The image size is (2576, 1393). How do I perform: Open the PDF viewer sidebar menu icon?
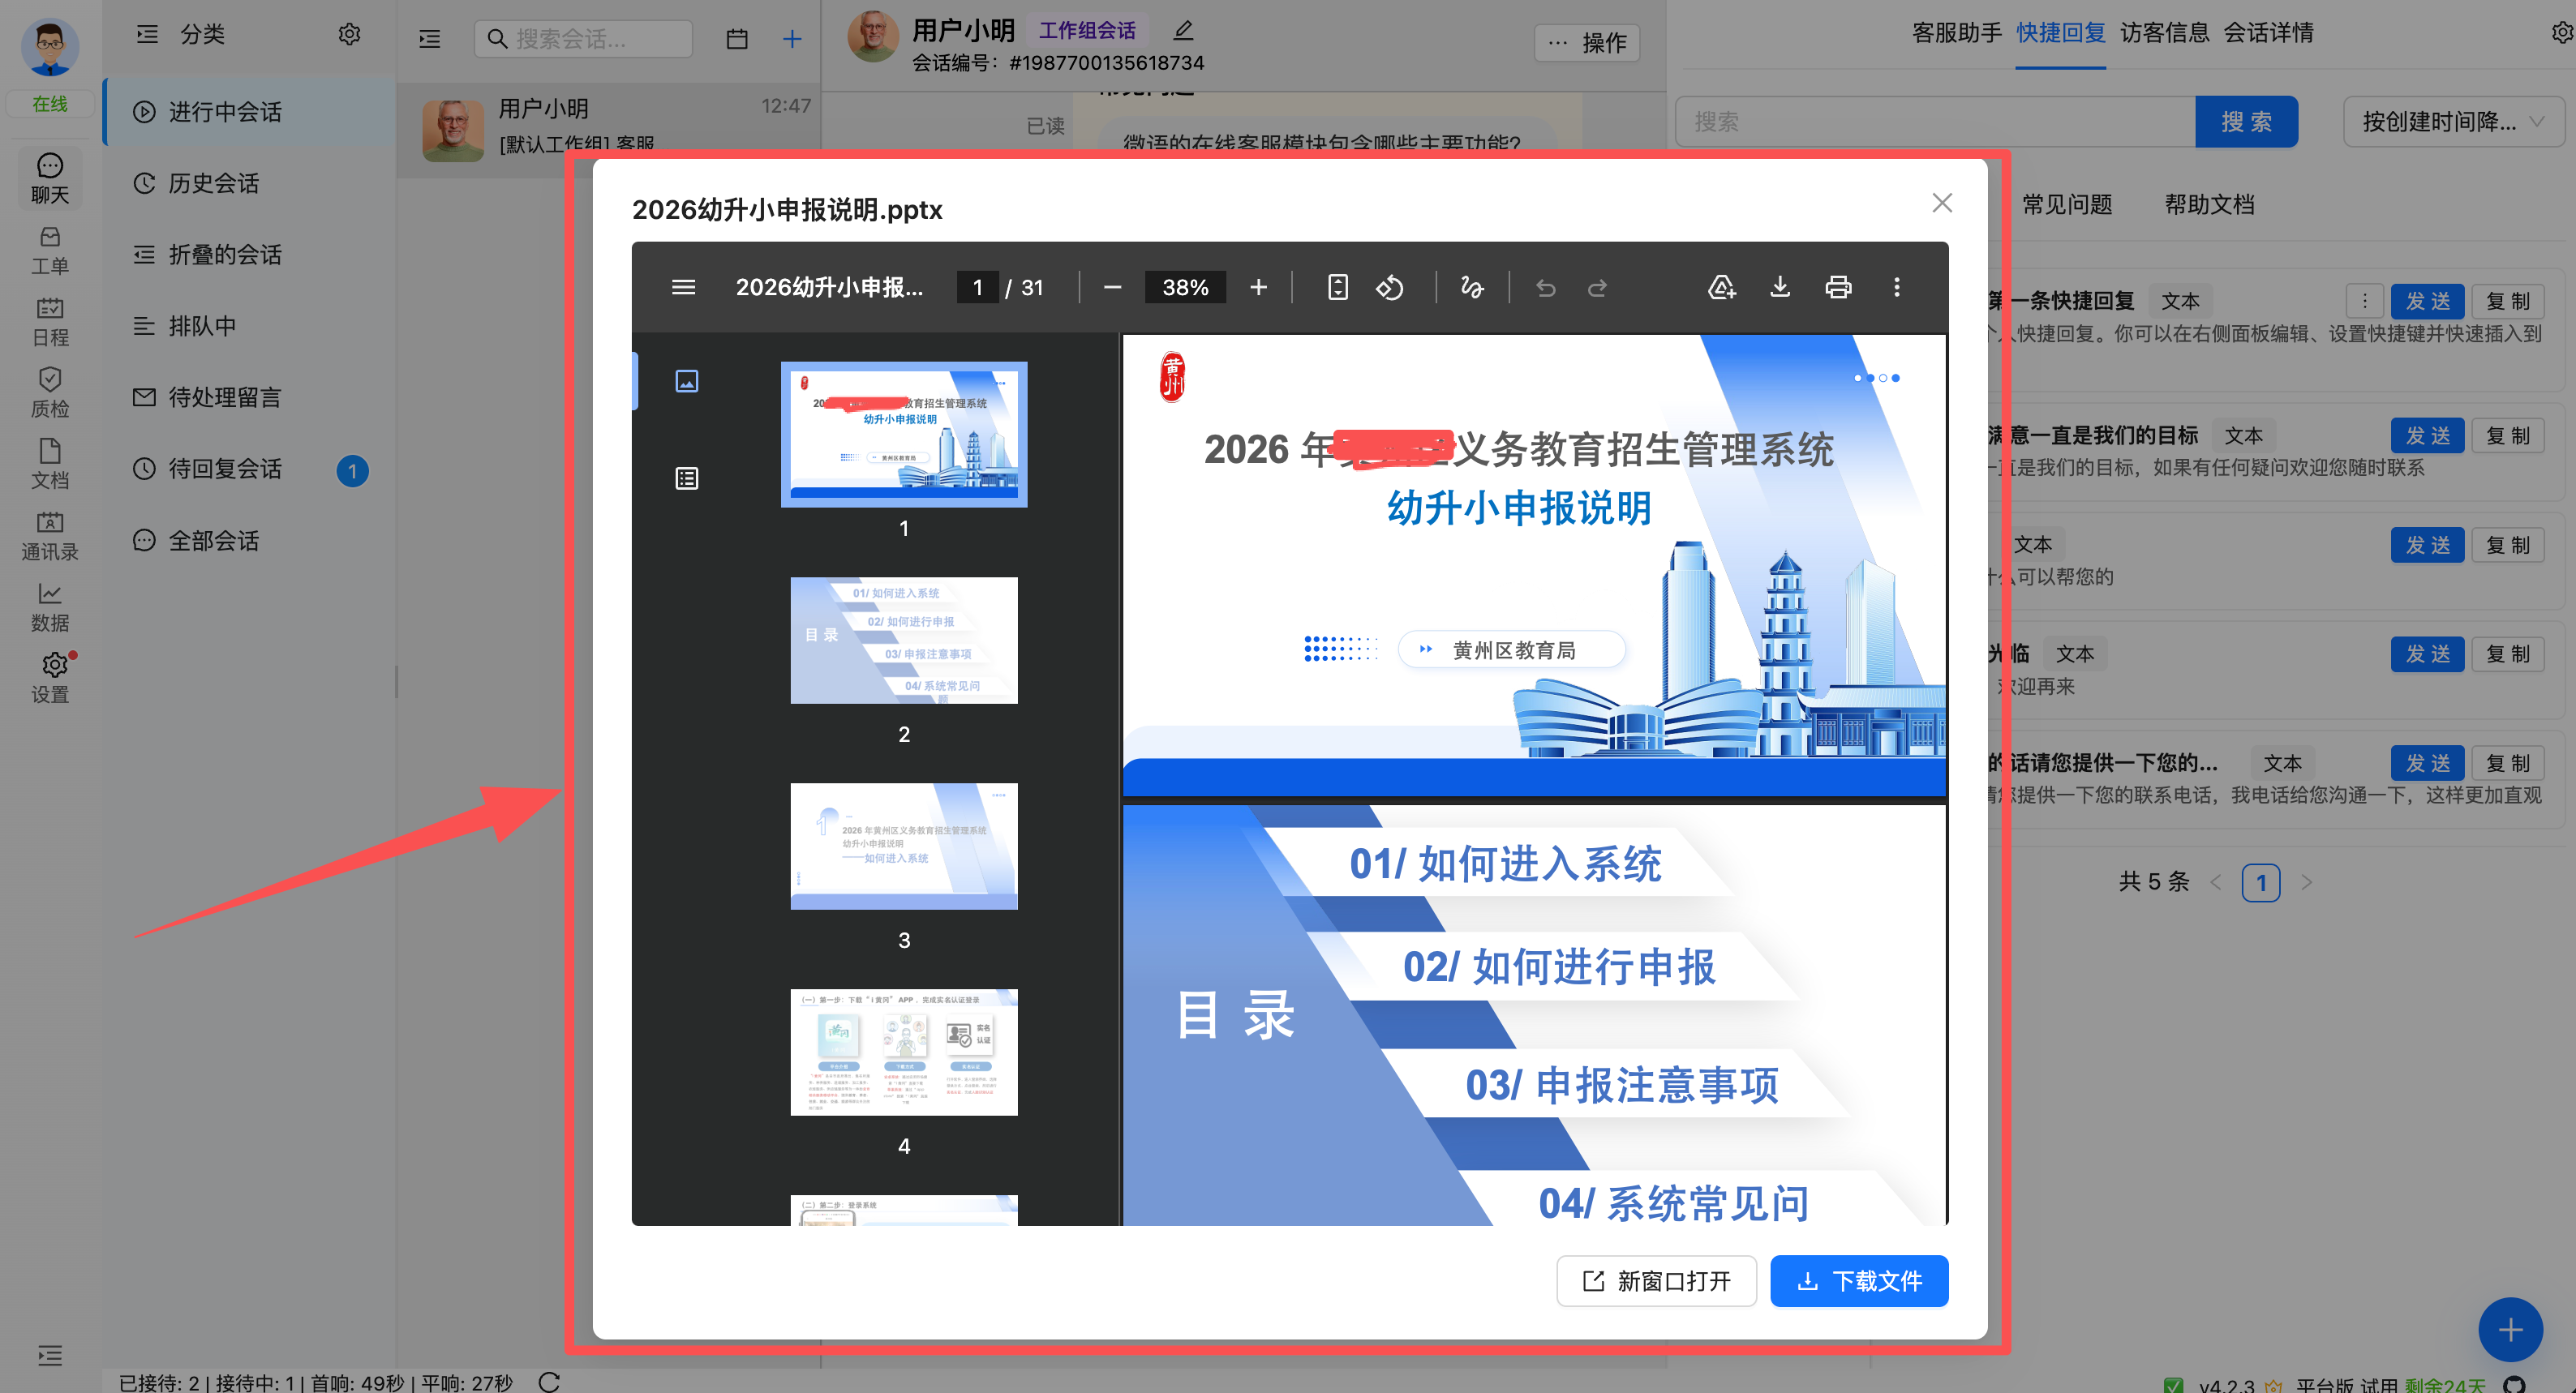click(683, 287)
